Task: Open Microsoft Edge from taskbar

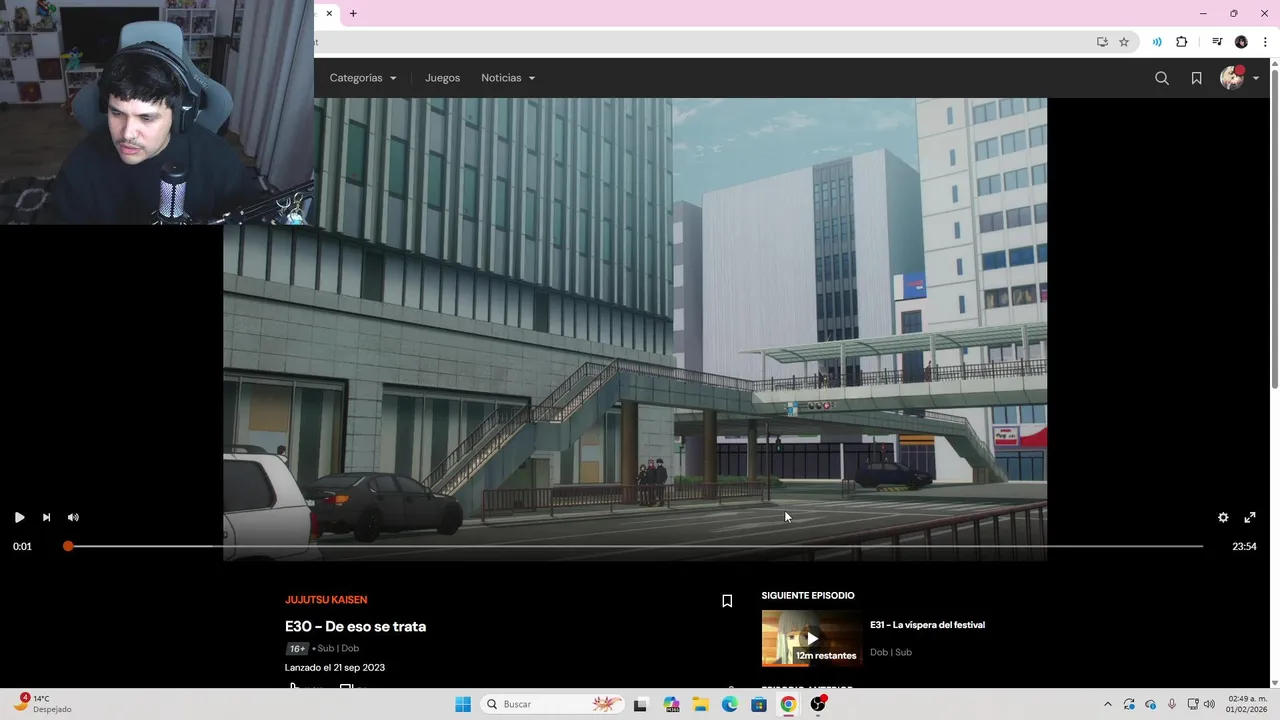Action: point(730,704)
